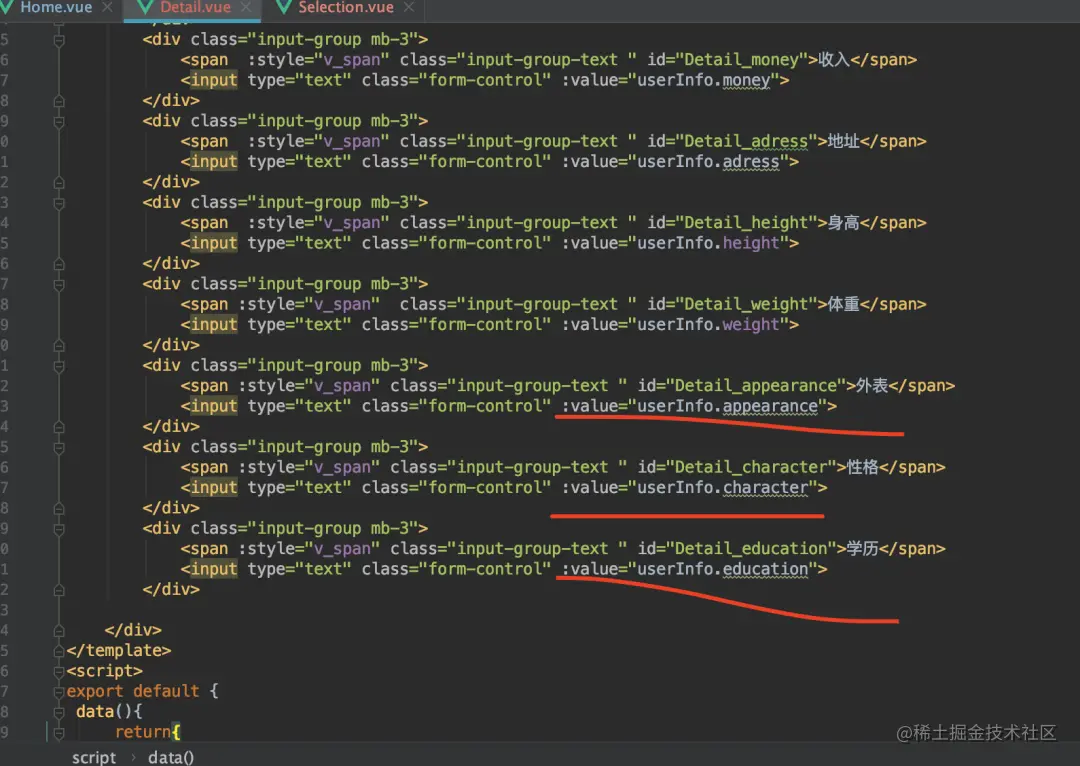Close the Home.vue tab
This screenshot has width=1080, height=766.
[107, 8]
